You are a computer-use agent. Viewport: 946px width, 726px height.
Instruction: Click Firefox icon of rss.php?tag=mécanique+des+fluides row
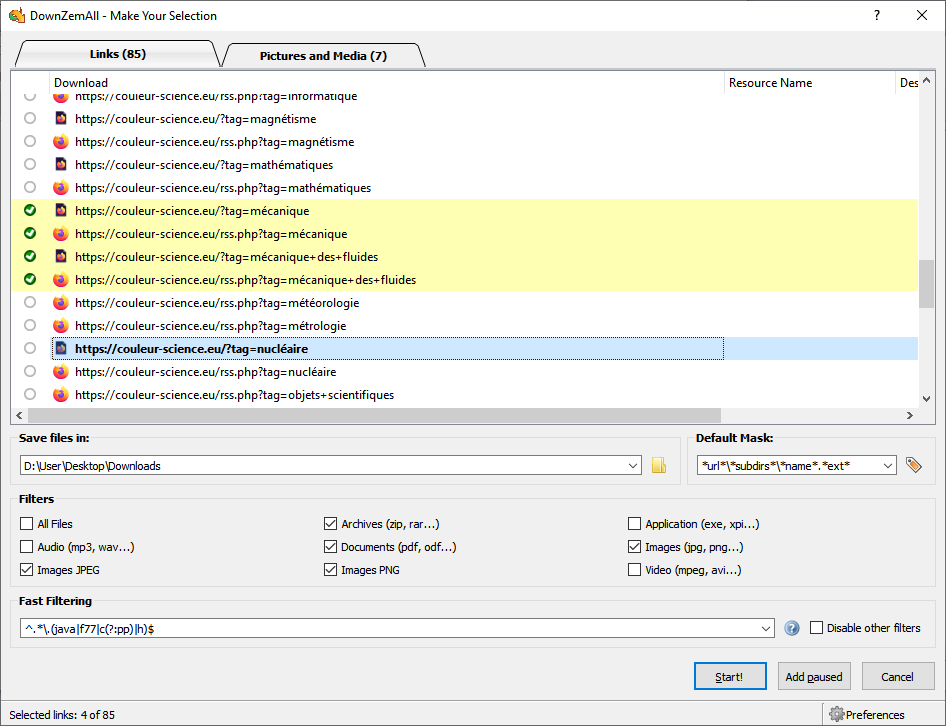click(x=61, y=279)
